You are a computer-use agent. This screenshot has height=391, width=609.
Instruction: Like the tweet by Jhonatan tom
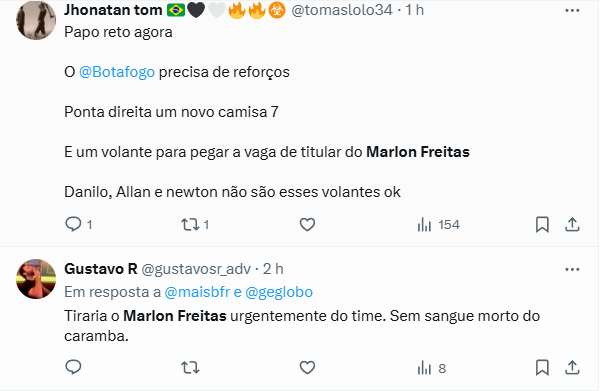click(x=307, y=224)
